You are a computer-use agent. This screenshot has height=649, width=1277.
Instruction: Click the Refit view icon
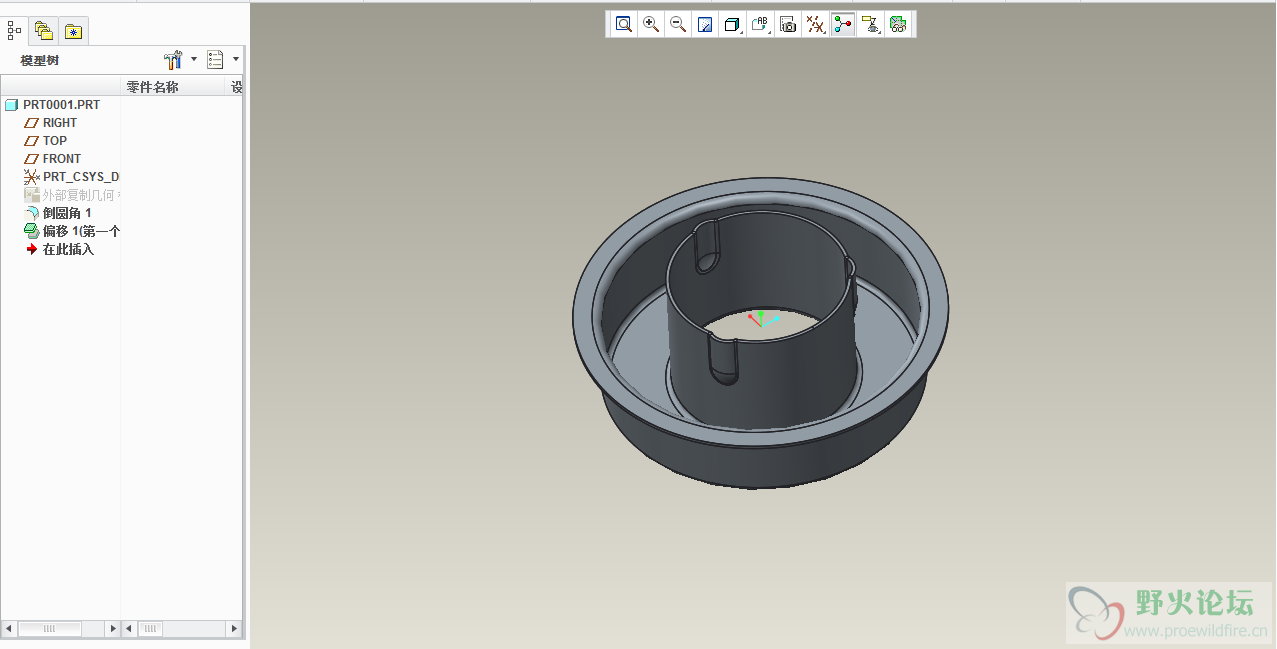(x=624, y=24)
